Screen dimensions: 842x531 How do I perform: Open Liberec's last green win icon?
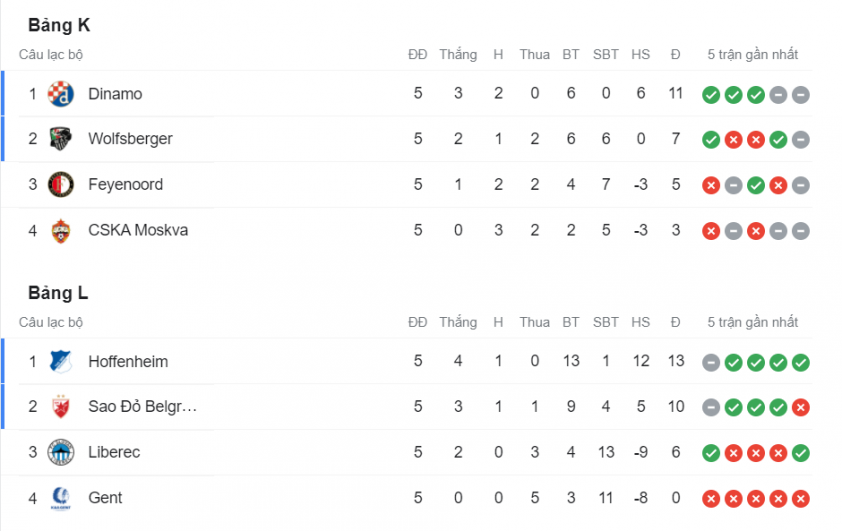800,453
